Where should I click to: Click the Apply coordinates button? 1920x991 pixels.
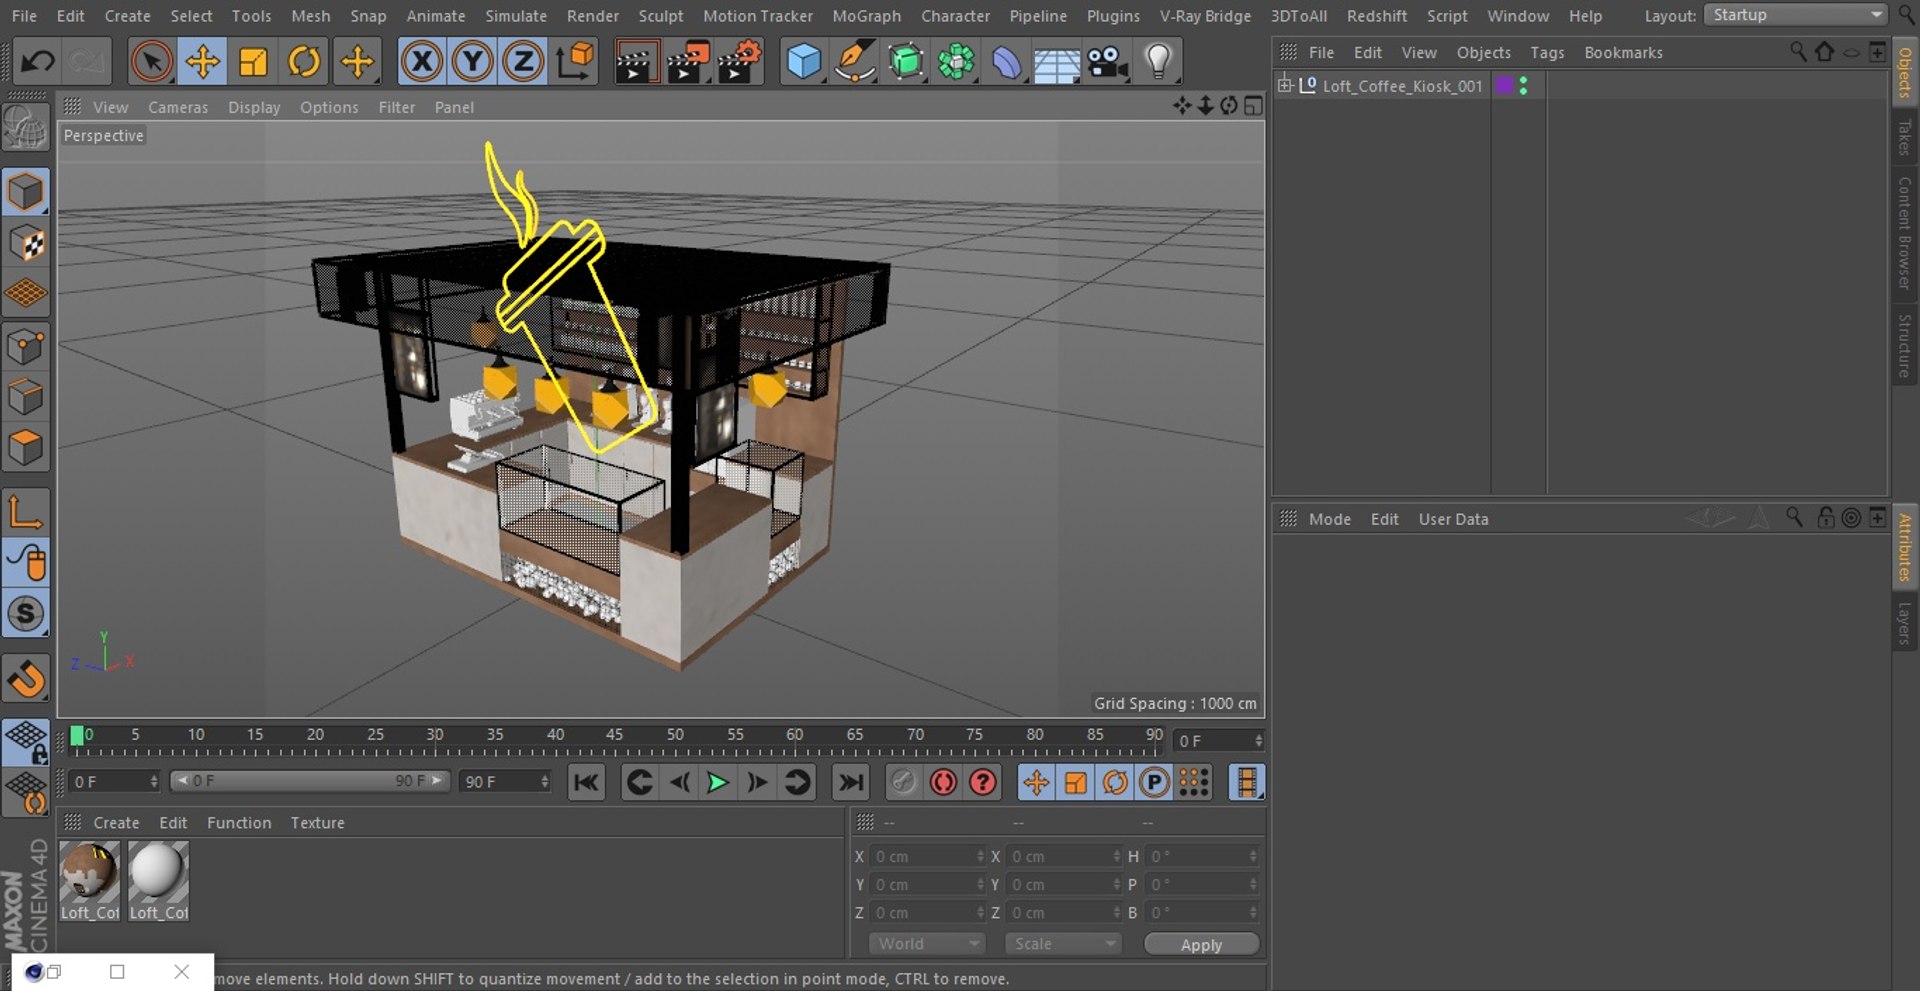tap(1201, 944)
